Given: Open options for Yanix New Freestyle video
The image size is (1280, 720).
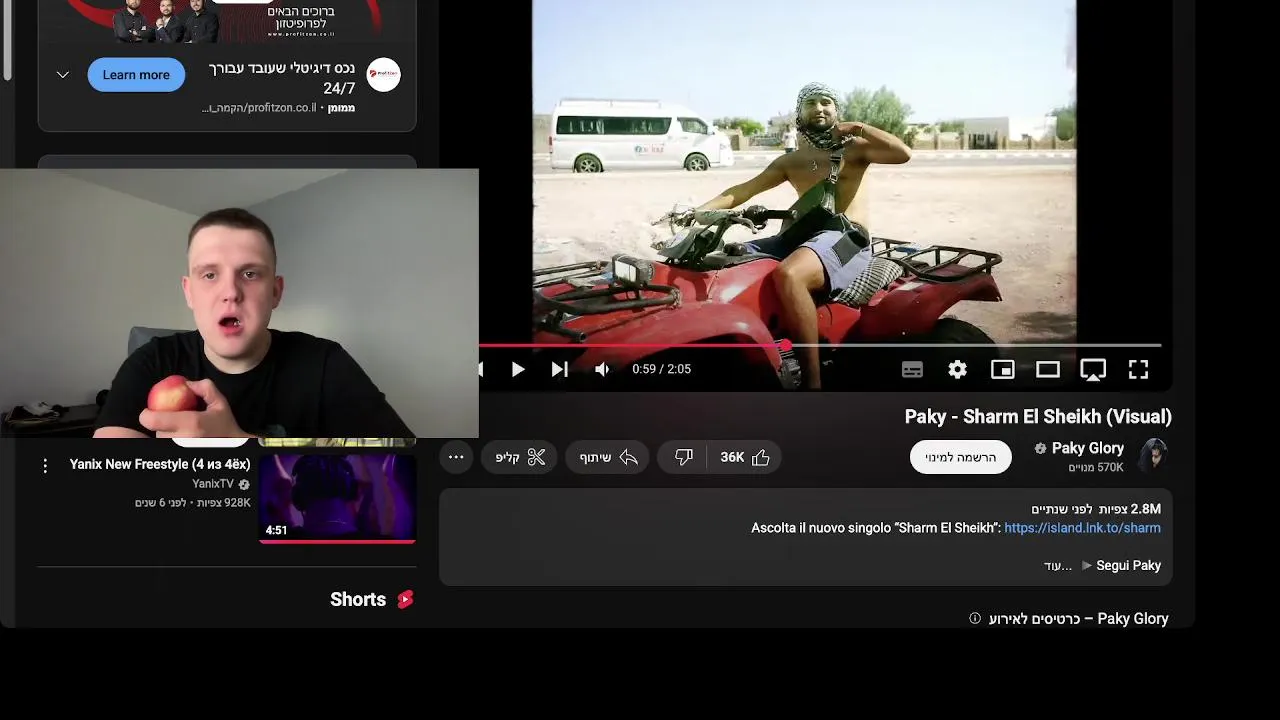Looking at the screenshot, I should (44, 466).
